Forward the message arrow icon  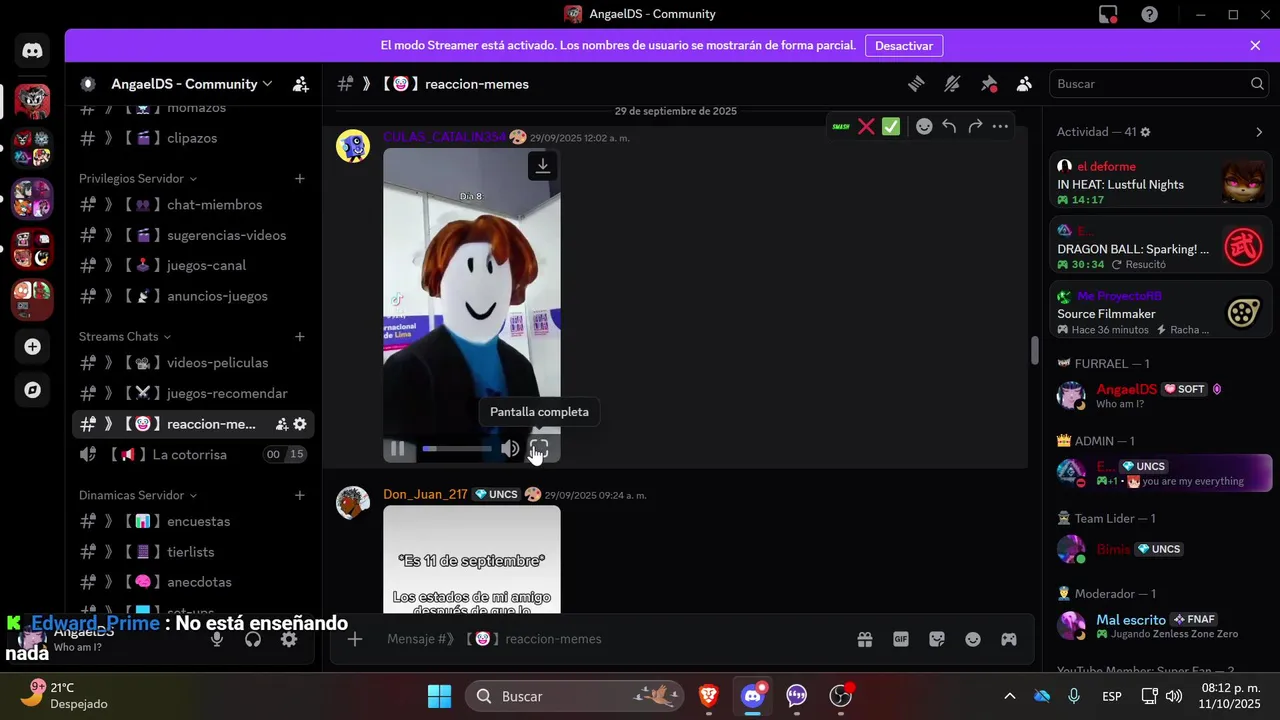pos(975,126)
